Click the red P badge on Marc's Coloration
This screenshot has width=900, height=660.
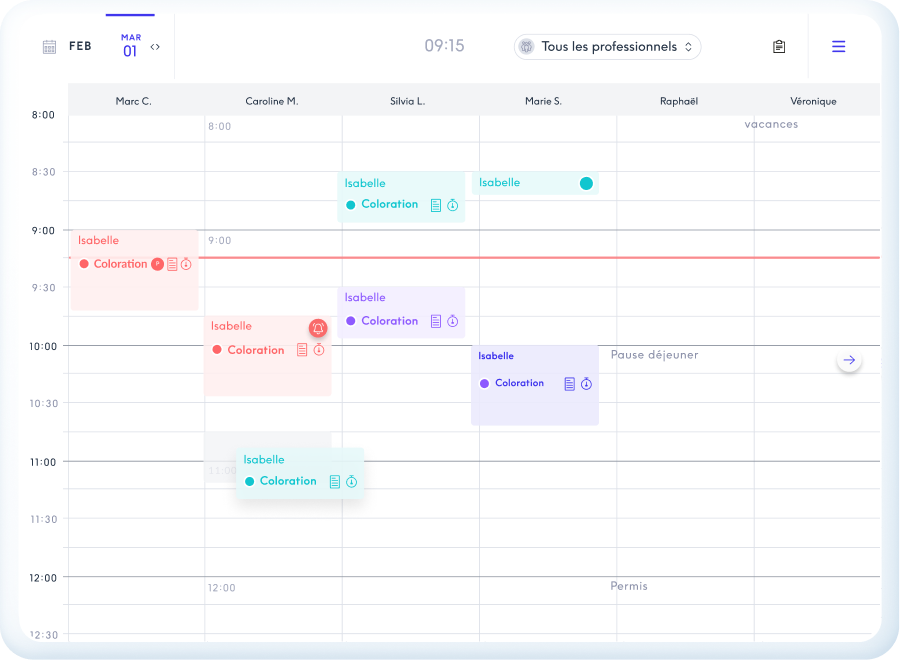(157, 264)
